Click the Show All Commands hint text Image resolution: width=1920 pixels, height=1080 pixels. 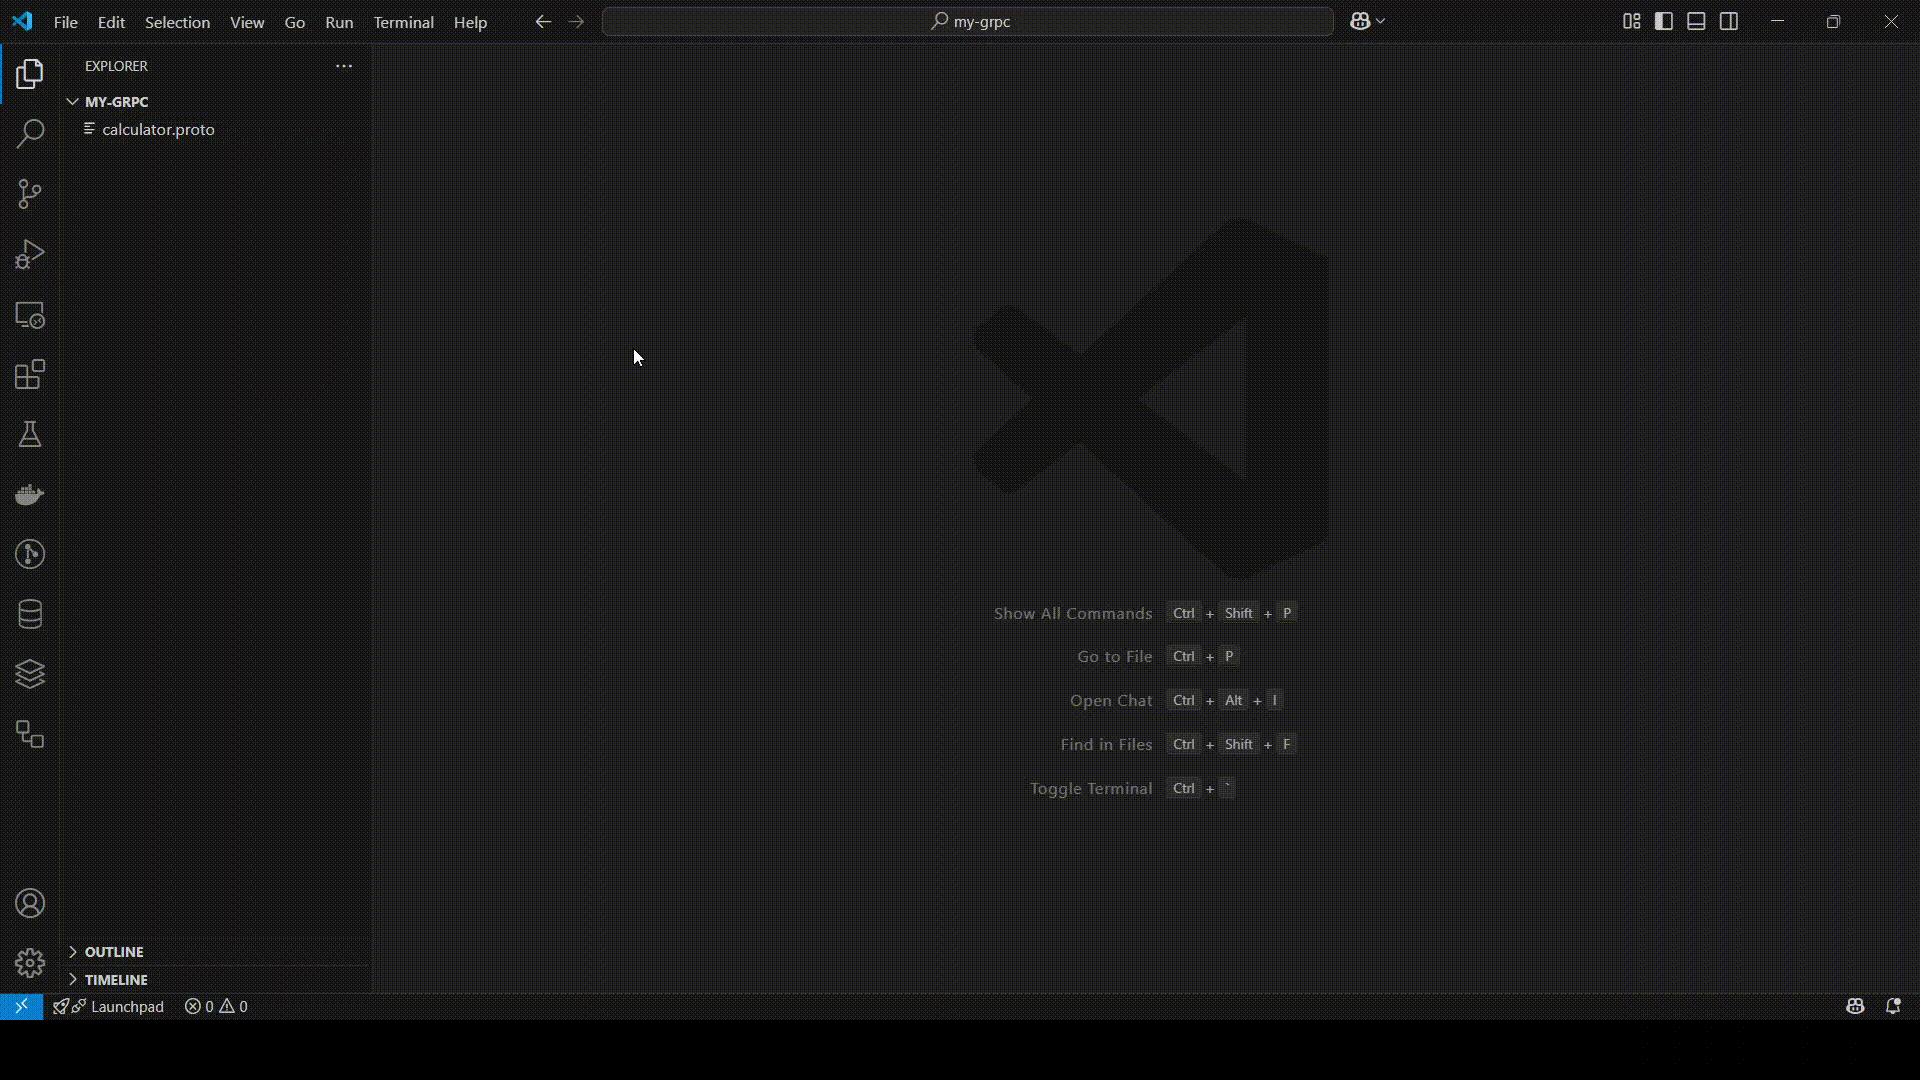coord(1073,613)
